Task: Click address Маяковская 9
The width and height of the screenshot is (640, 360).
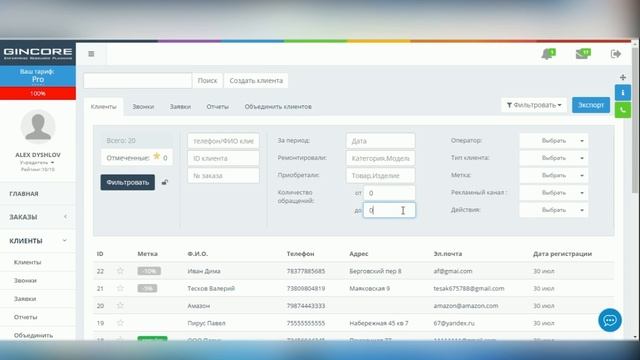Action: (369, 288)
